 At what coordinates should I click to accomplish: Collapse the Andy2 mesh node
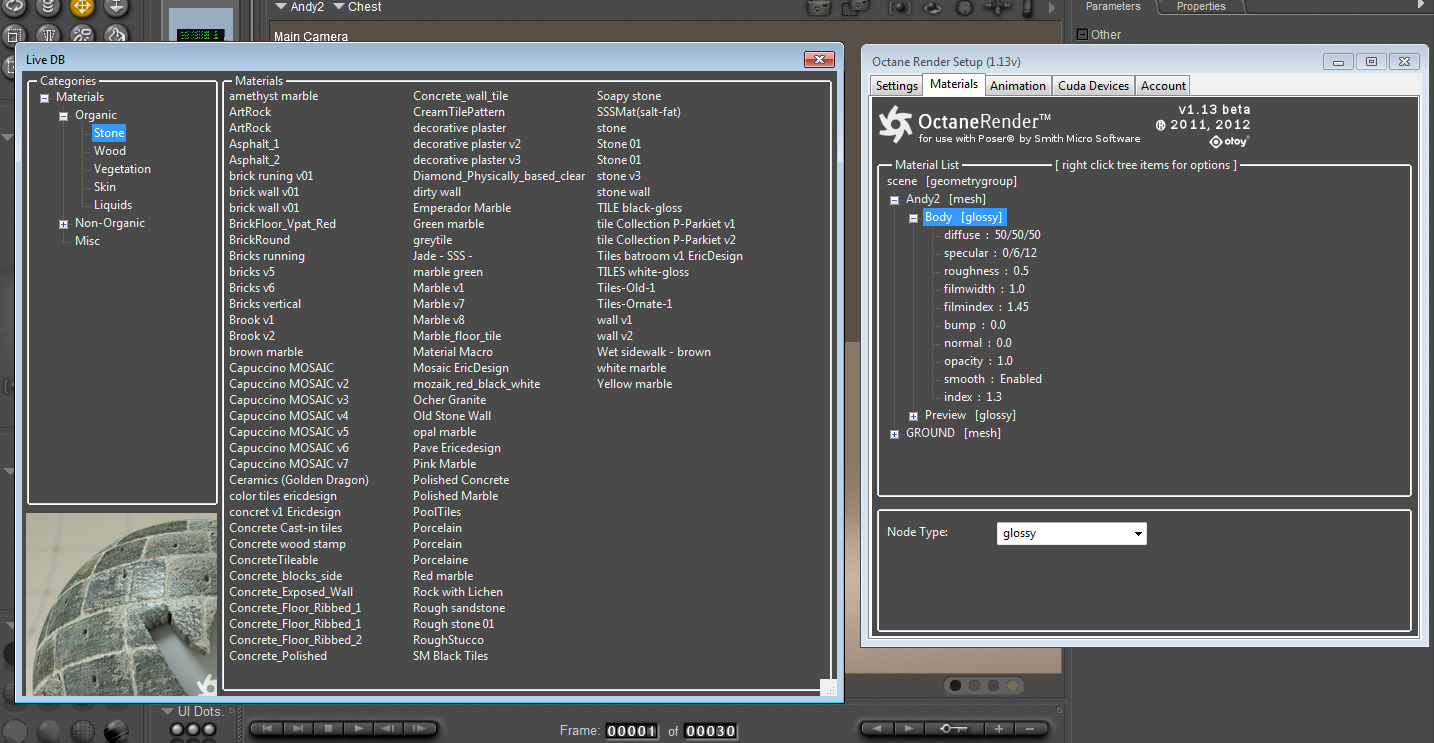coord(895,200)
